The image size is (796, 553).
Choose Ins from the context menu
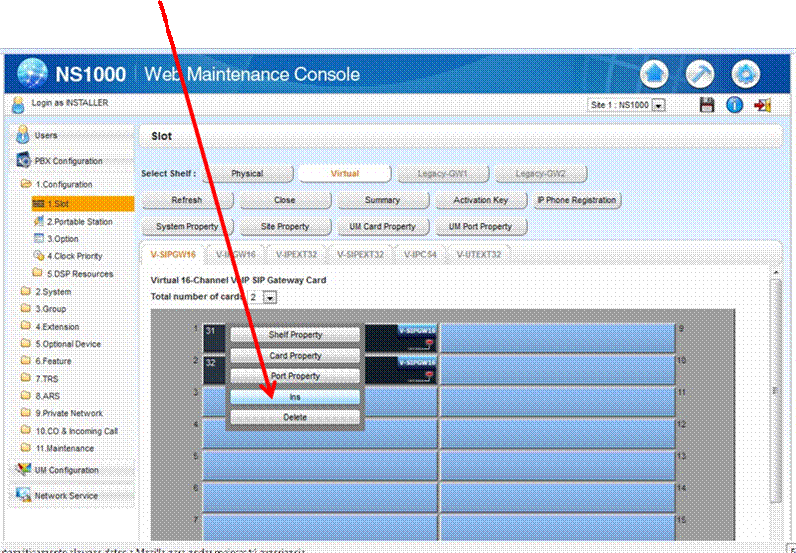[x=295, y=397]
